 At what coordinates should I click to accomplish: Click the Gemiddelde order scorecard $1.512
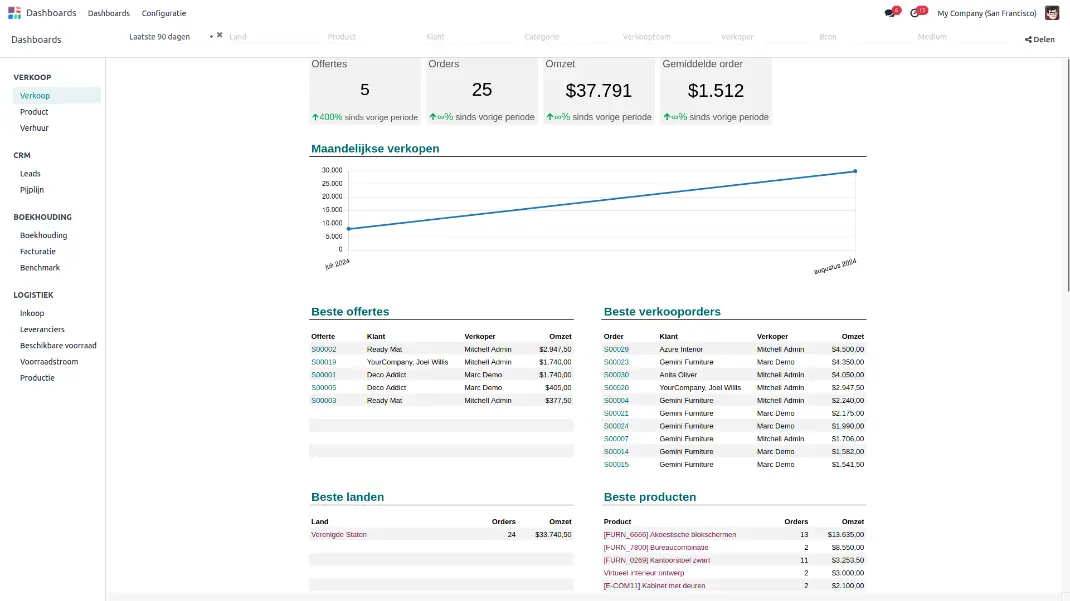coord(715,91)
